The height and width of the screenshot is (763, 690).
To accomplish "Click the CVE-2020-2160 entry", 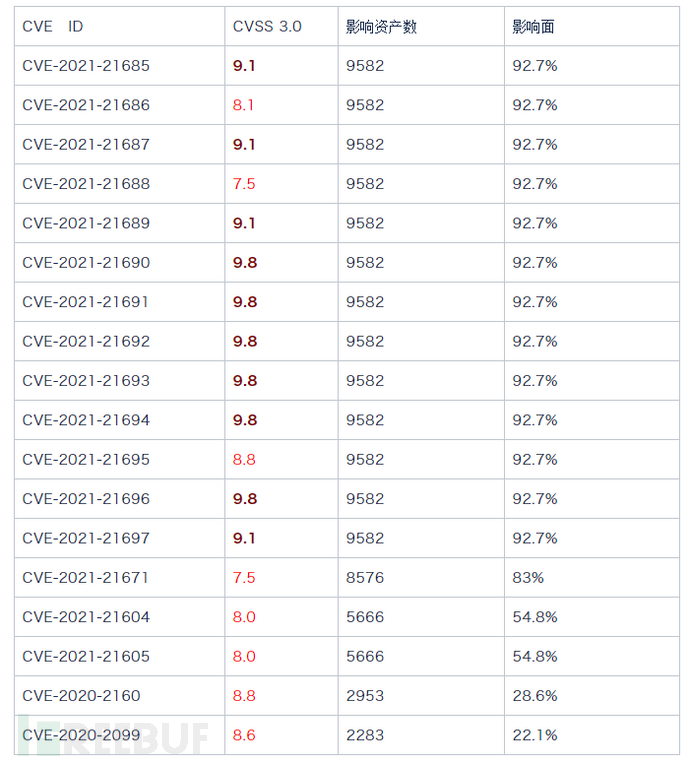I will point(81,696).
